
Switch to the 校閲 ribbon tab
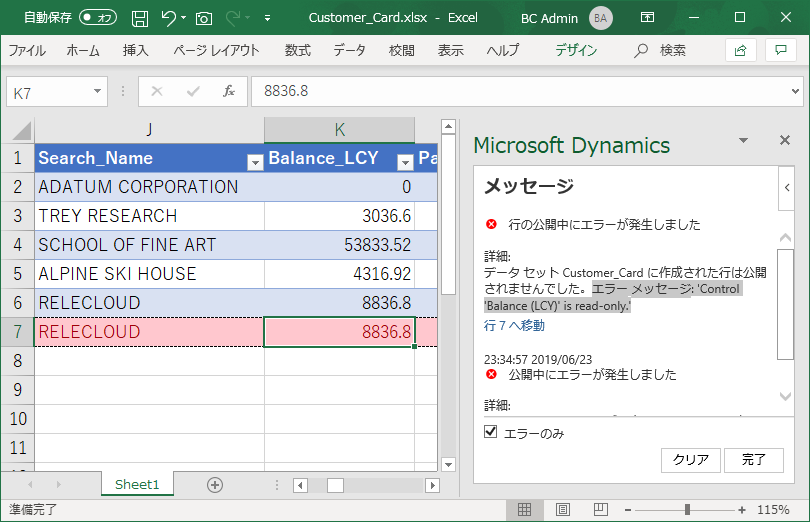point(401,50)
